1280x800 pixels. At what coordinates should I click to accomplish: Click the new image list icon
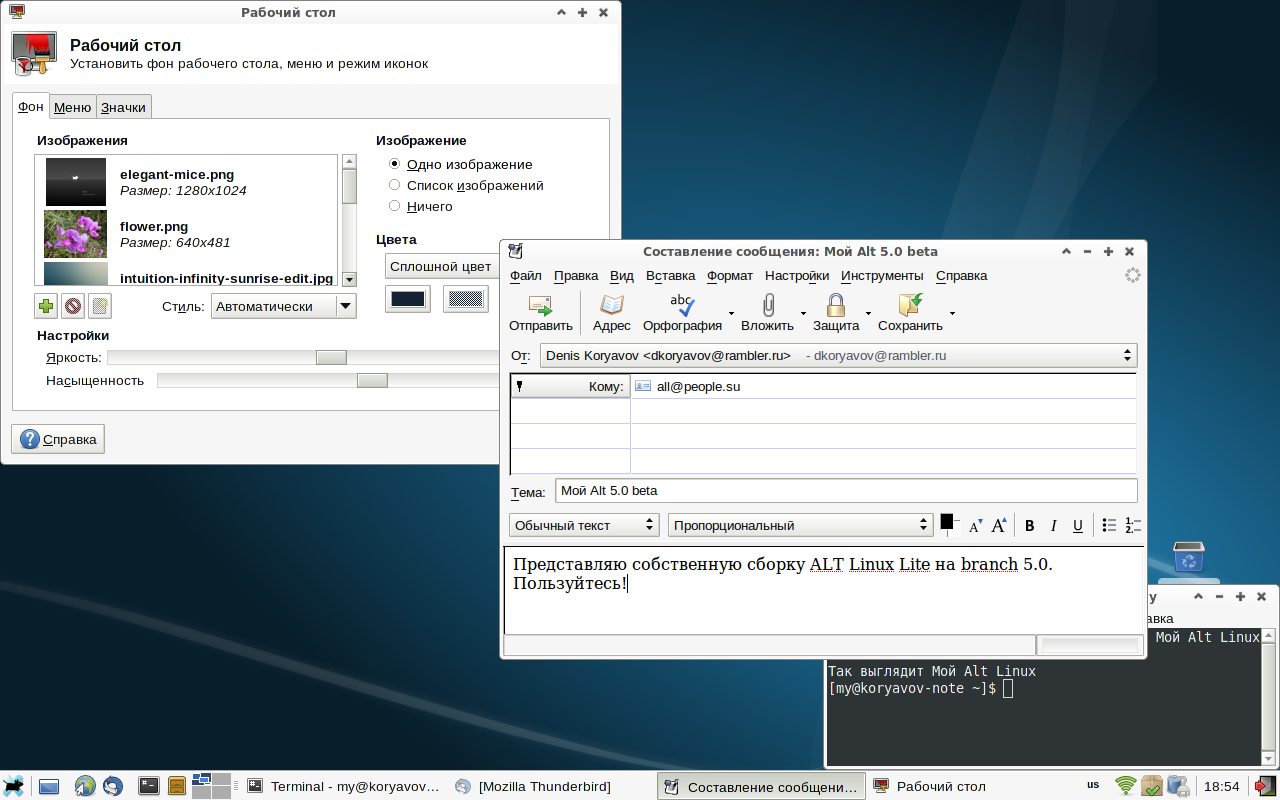click(100, 306)
